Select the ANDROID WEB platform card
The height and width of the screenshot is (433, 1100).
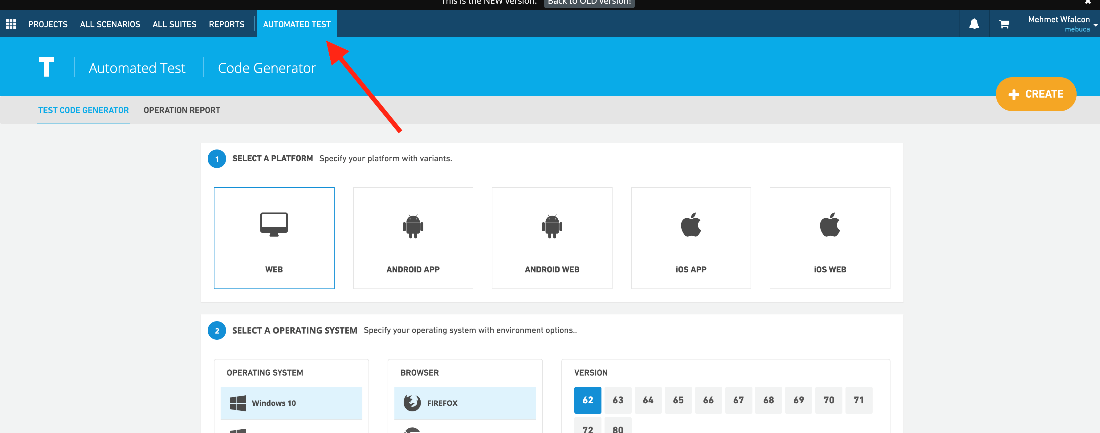click(552, 238)
